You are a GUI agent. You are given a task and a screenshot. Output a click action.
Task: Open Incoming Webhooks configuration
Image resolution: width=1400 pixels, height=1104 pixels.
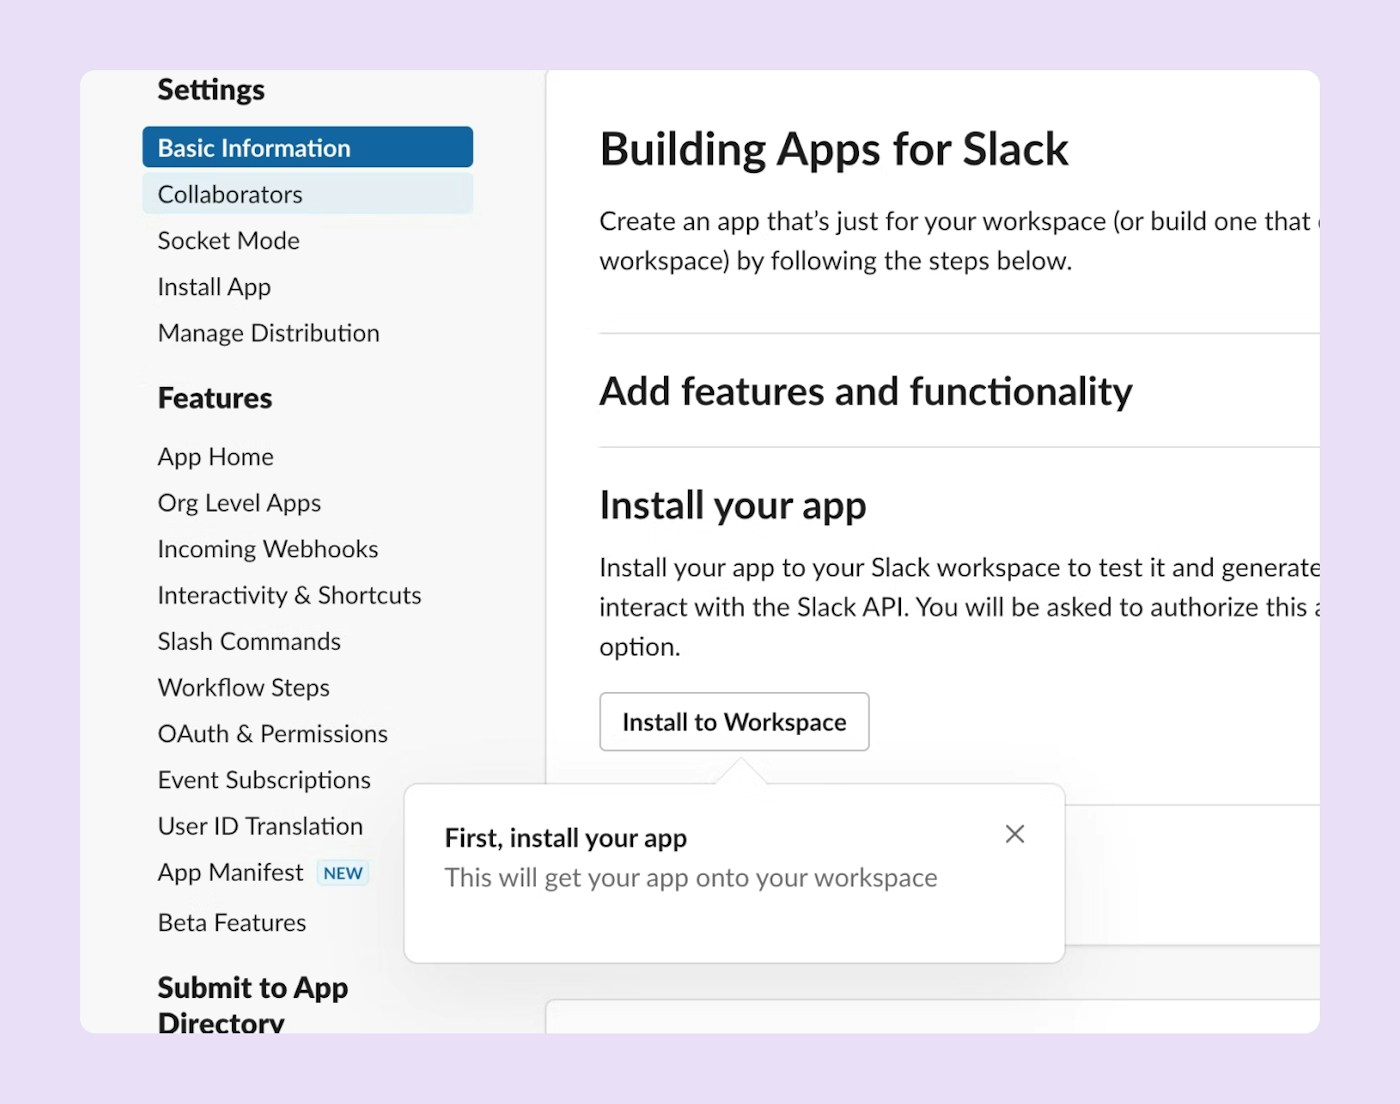[267, 549]
